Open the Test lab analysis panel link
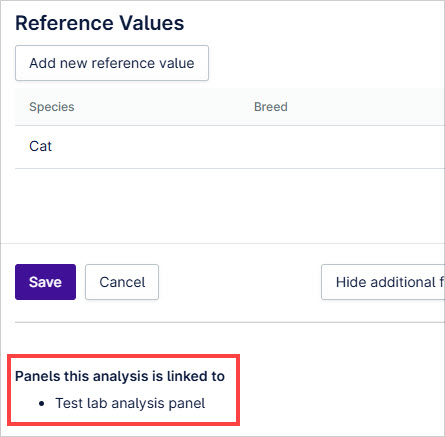This screenshot has height=437, width=445. (x=130, y=403)
